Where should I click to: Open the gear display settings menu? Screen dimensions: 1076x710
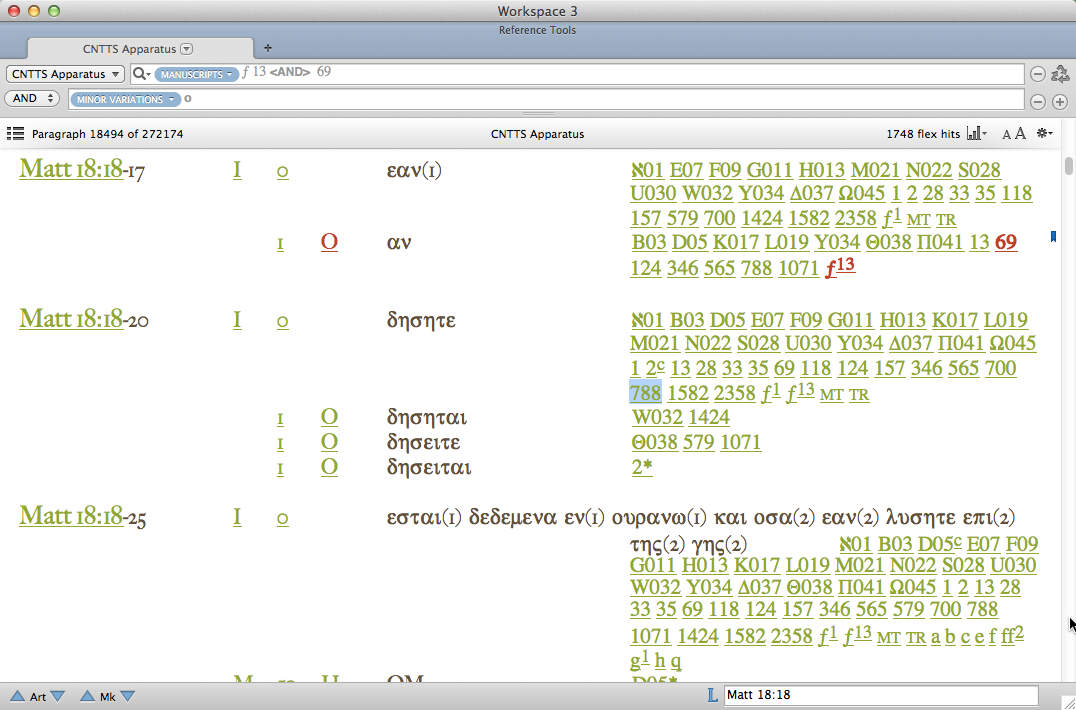tap(1044, 134)
